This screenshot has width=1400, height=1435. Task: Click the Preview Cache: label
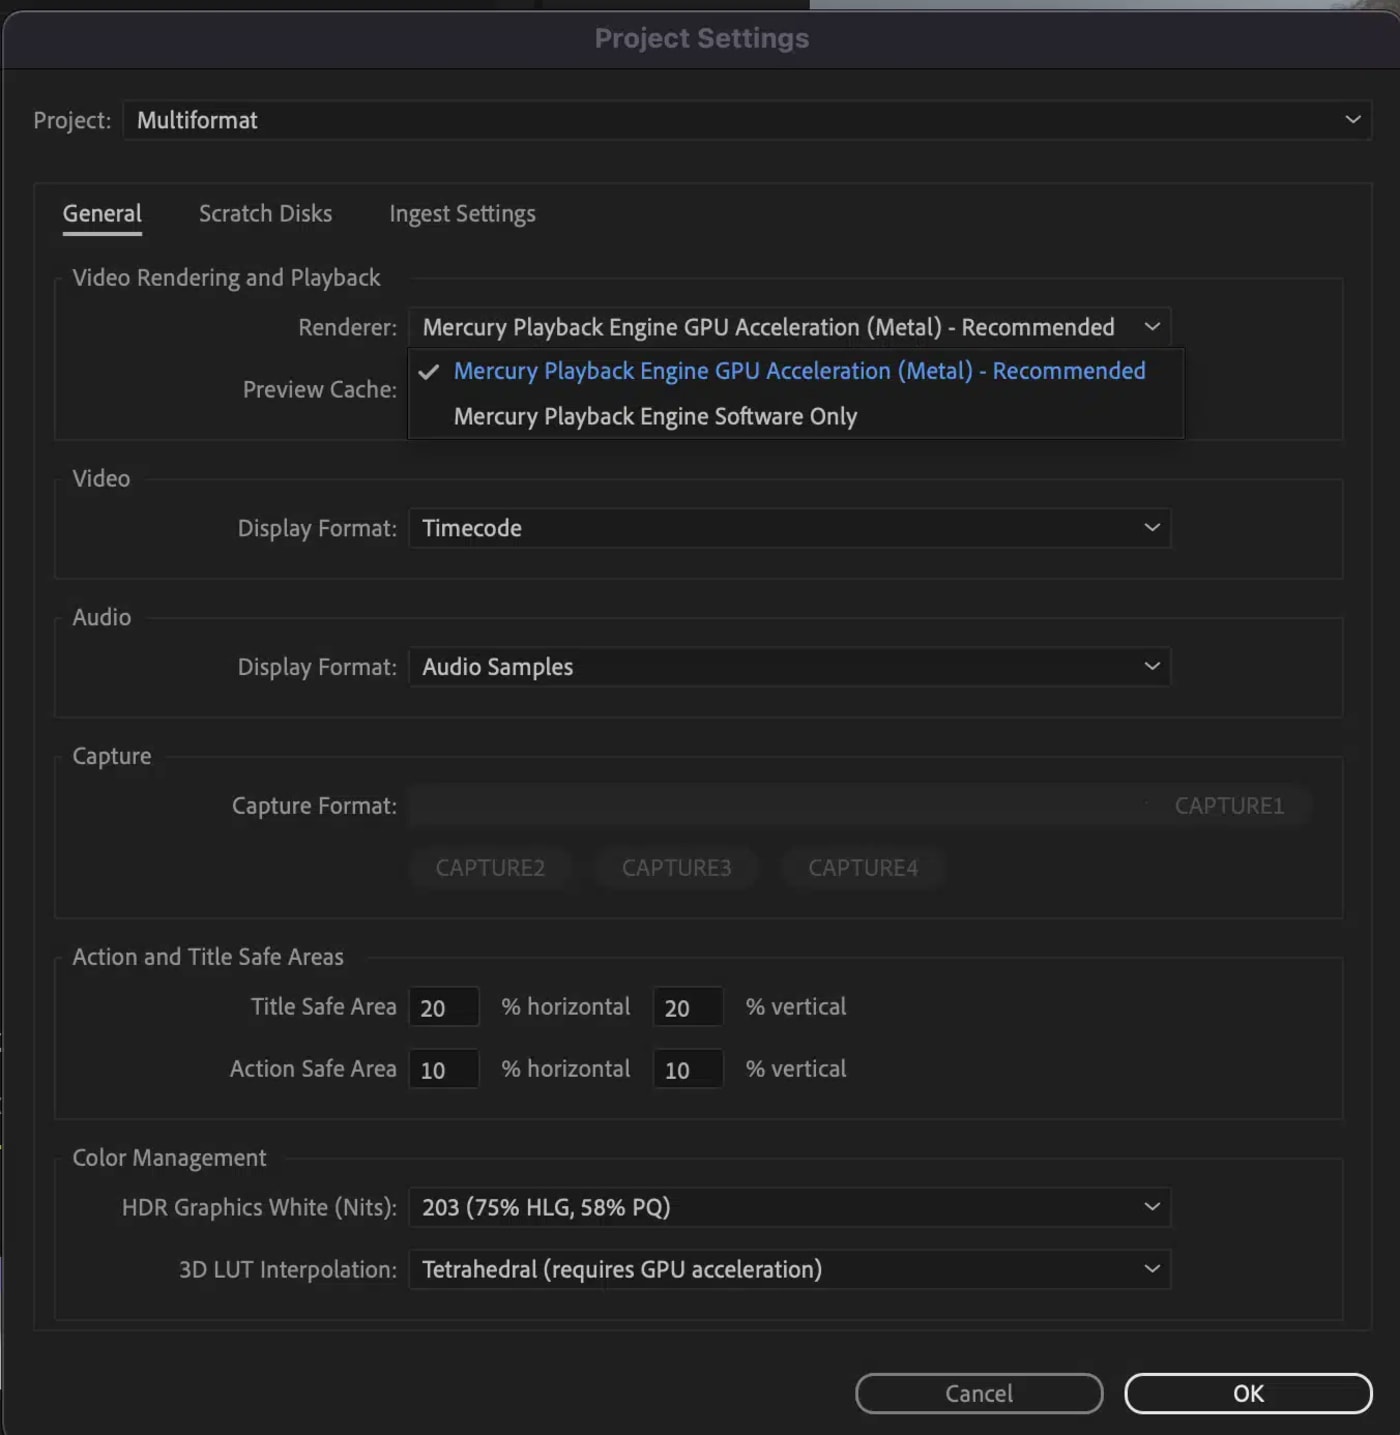pos(320,390)
